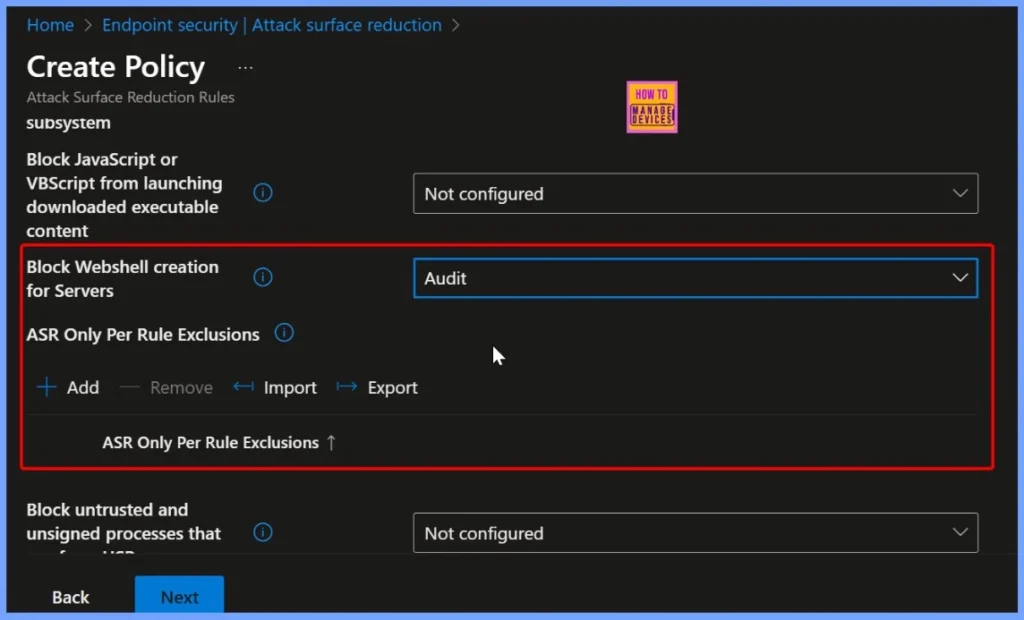Open the Block JavaScript or VBScript setting dropdown

(695, 194)
